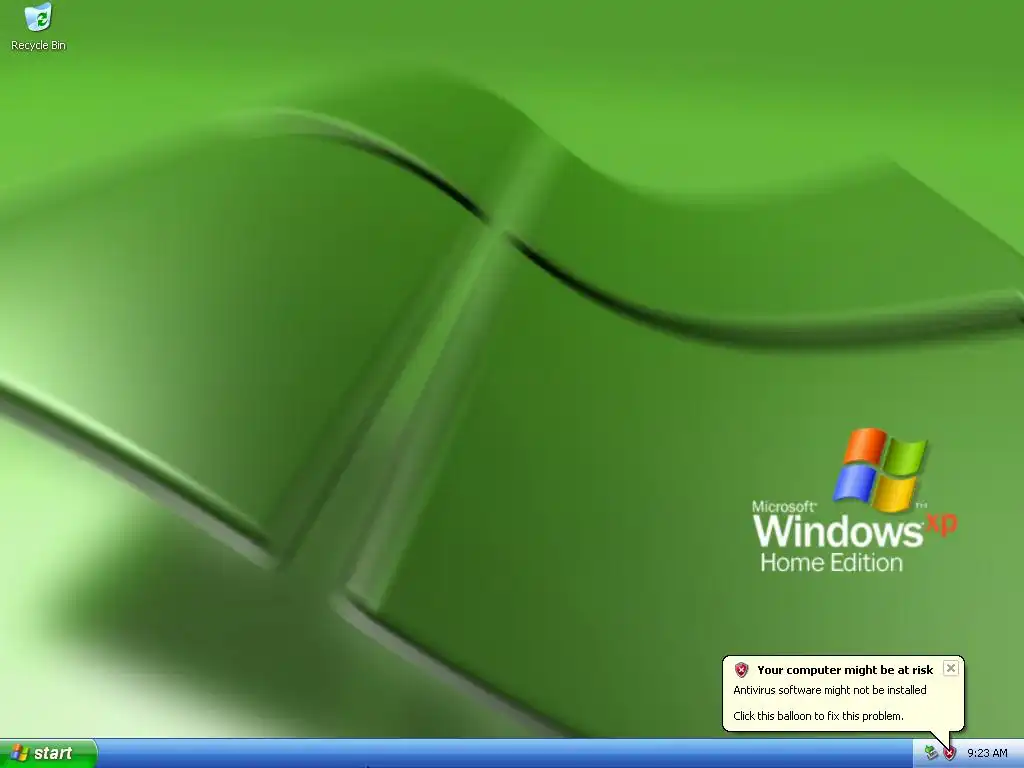Screen dimensions: 1024x768
Task: Click 'Antivirus software might not be installed' text
Action: (x=829, y=690)
